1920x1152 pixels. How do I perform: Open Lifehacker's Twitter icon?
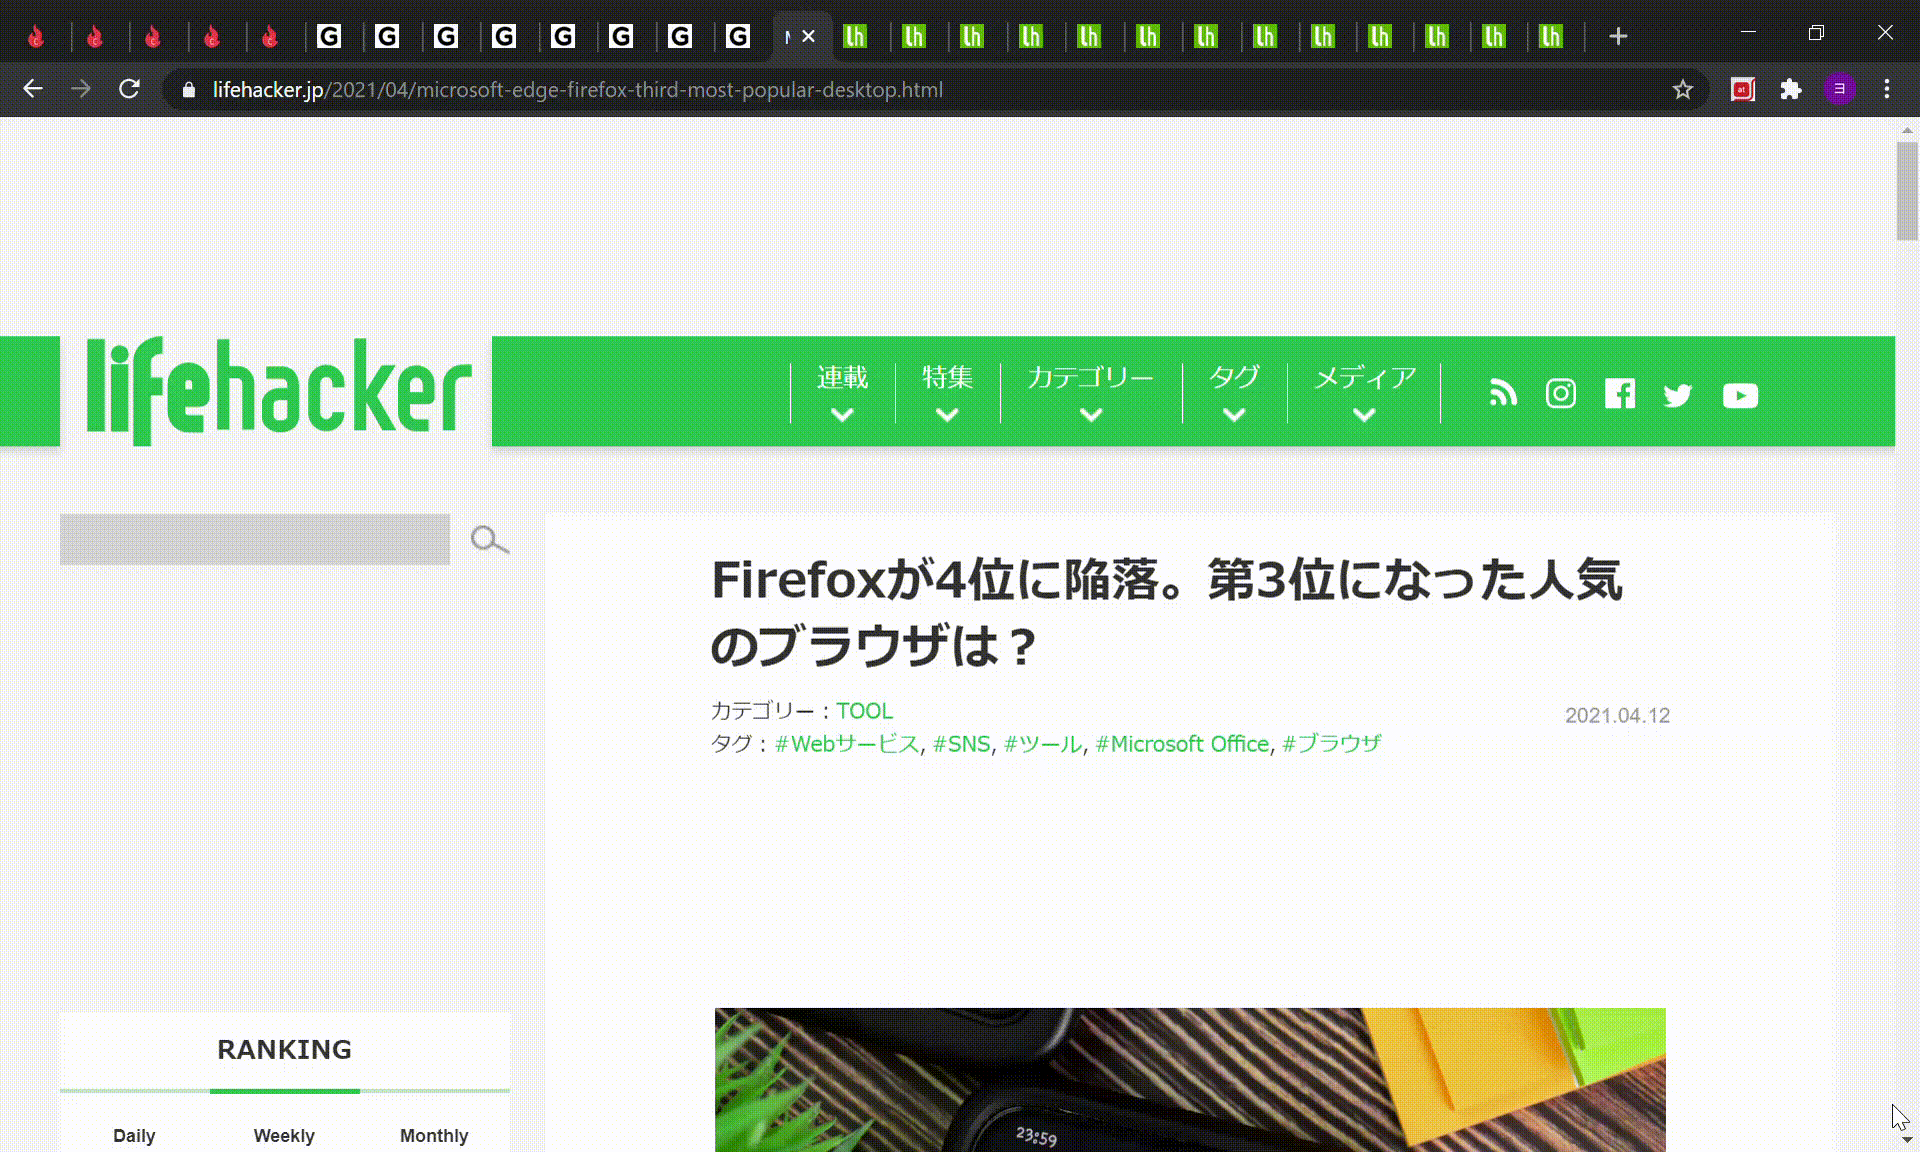point(1678,395)
